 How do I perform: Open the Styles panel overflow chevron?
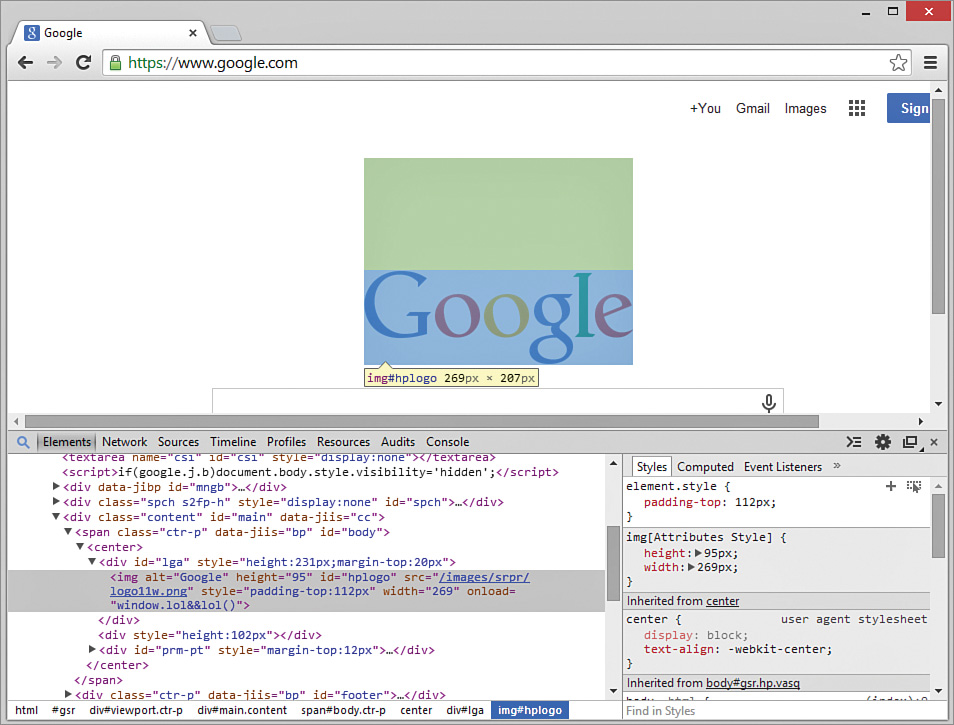point(836,466)
